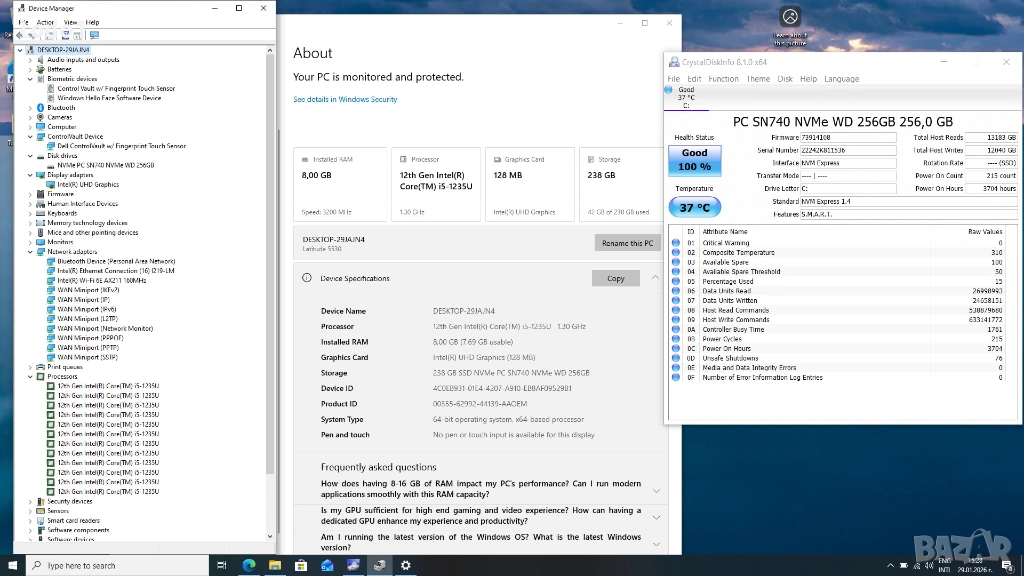Open the Action menu in Device Manager

tap(45, 22)
